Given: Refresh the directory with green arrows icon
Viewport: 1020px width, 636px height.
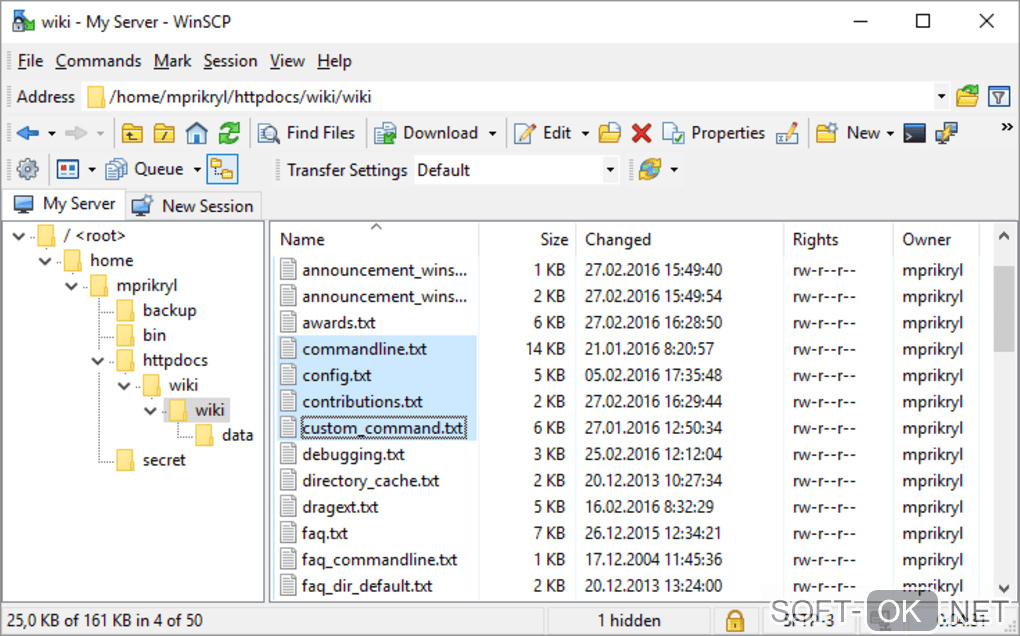Looking at the screenshot, I should (x=229, y=133).
